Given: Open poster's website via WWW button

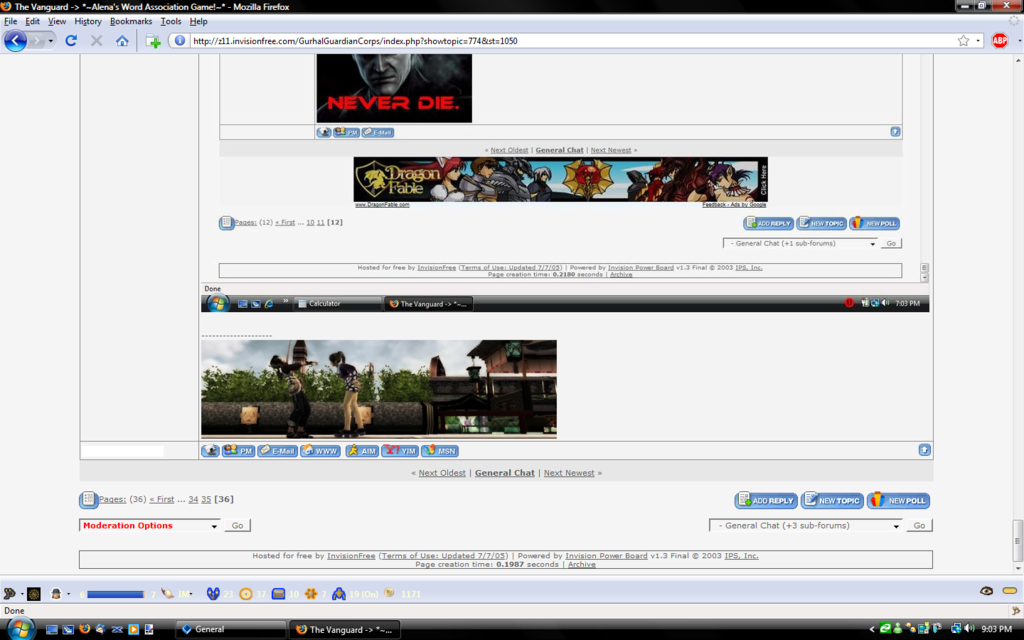Looking at the screenshot, I should tap(321, 451).
